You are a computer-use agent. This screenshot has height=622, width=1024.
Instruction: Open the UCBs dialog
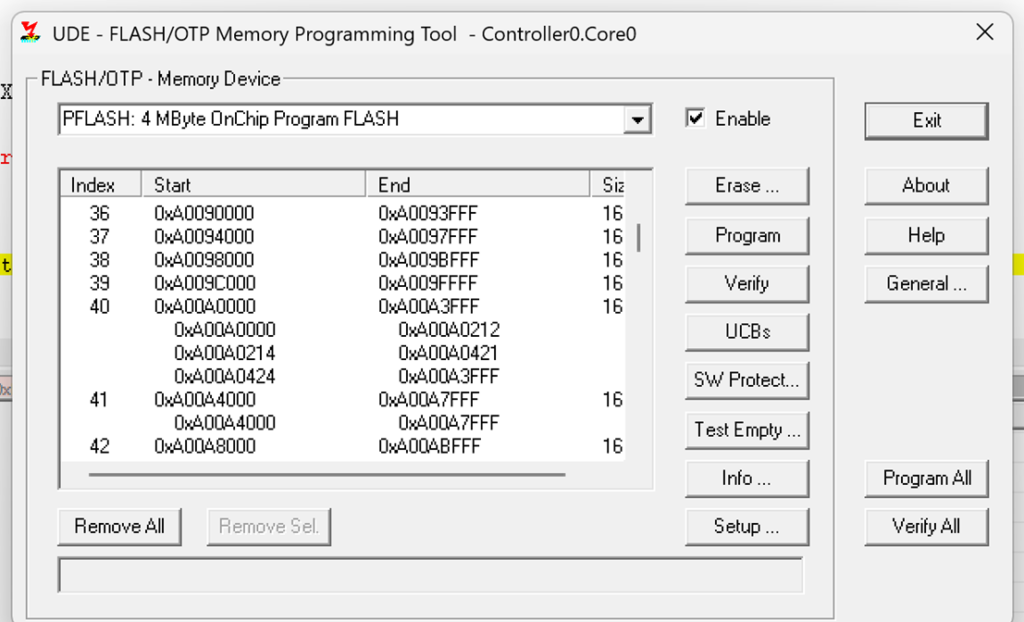click(746, 332)
